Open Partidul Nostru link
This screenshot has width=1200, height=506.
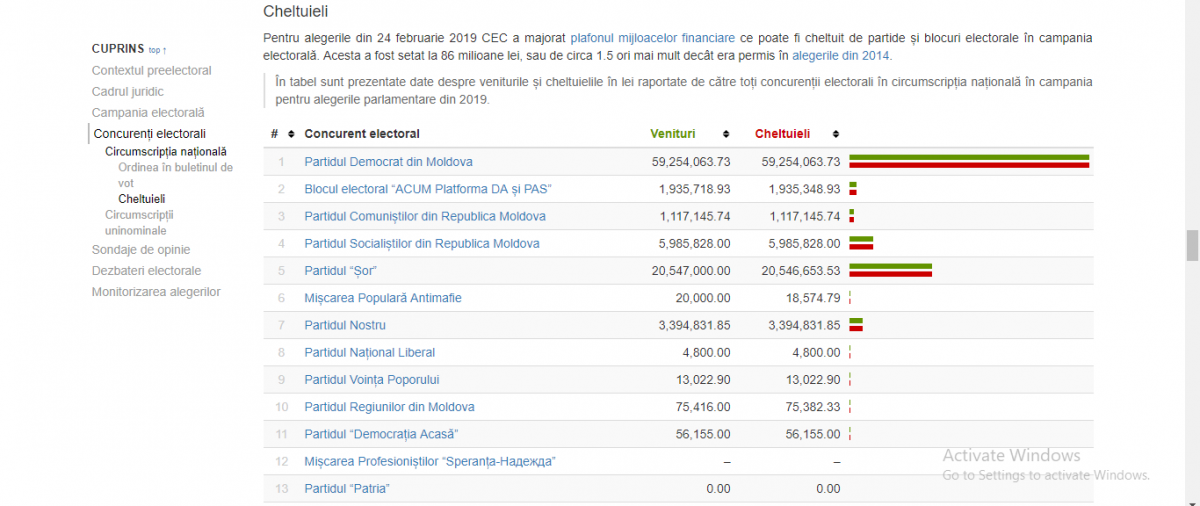(x=345, y=325)
